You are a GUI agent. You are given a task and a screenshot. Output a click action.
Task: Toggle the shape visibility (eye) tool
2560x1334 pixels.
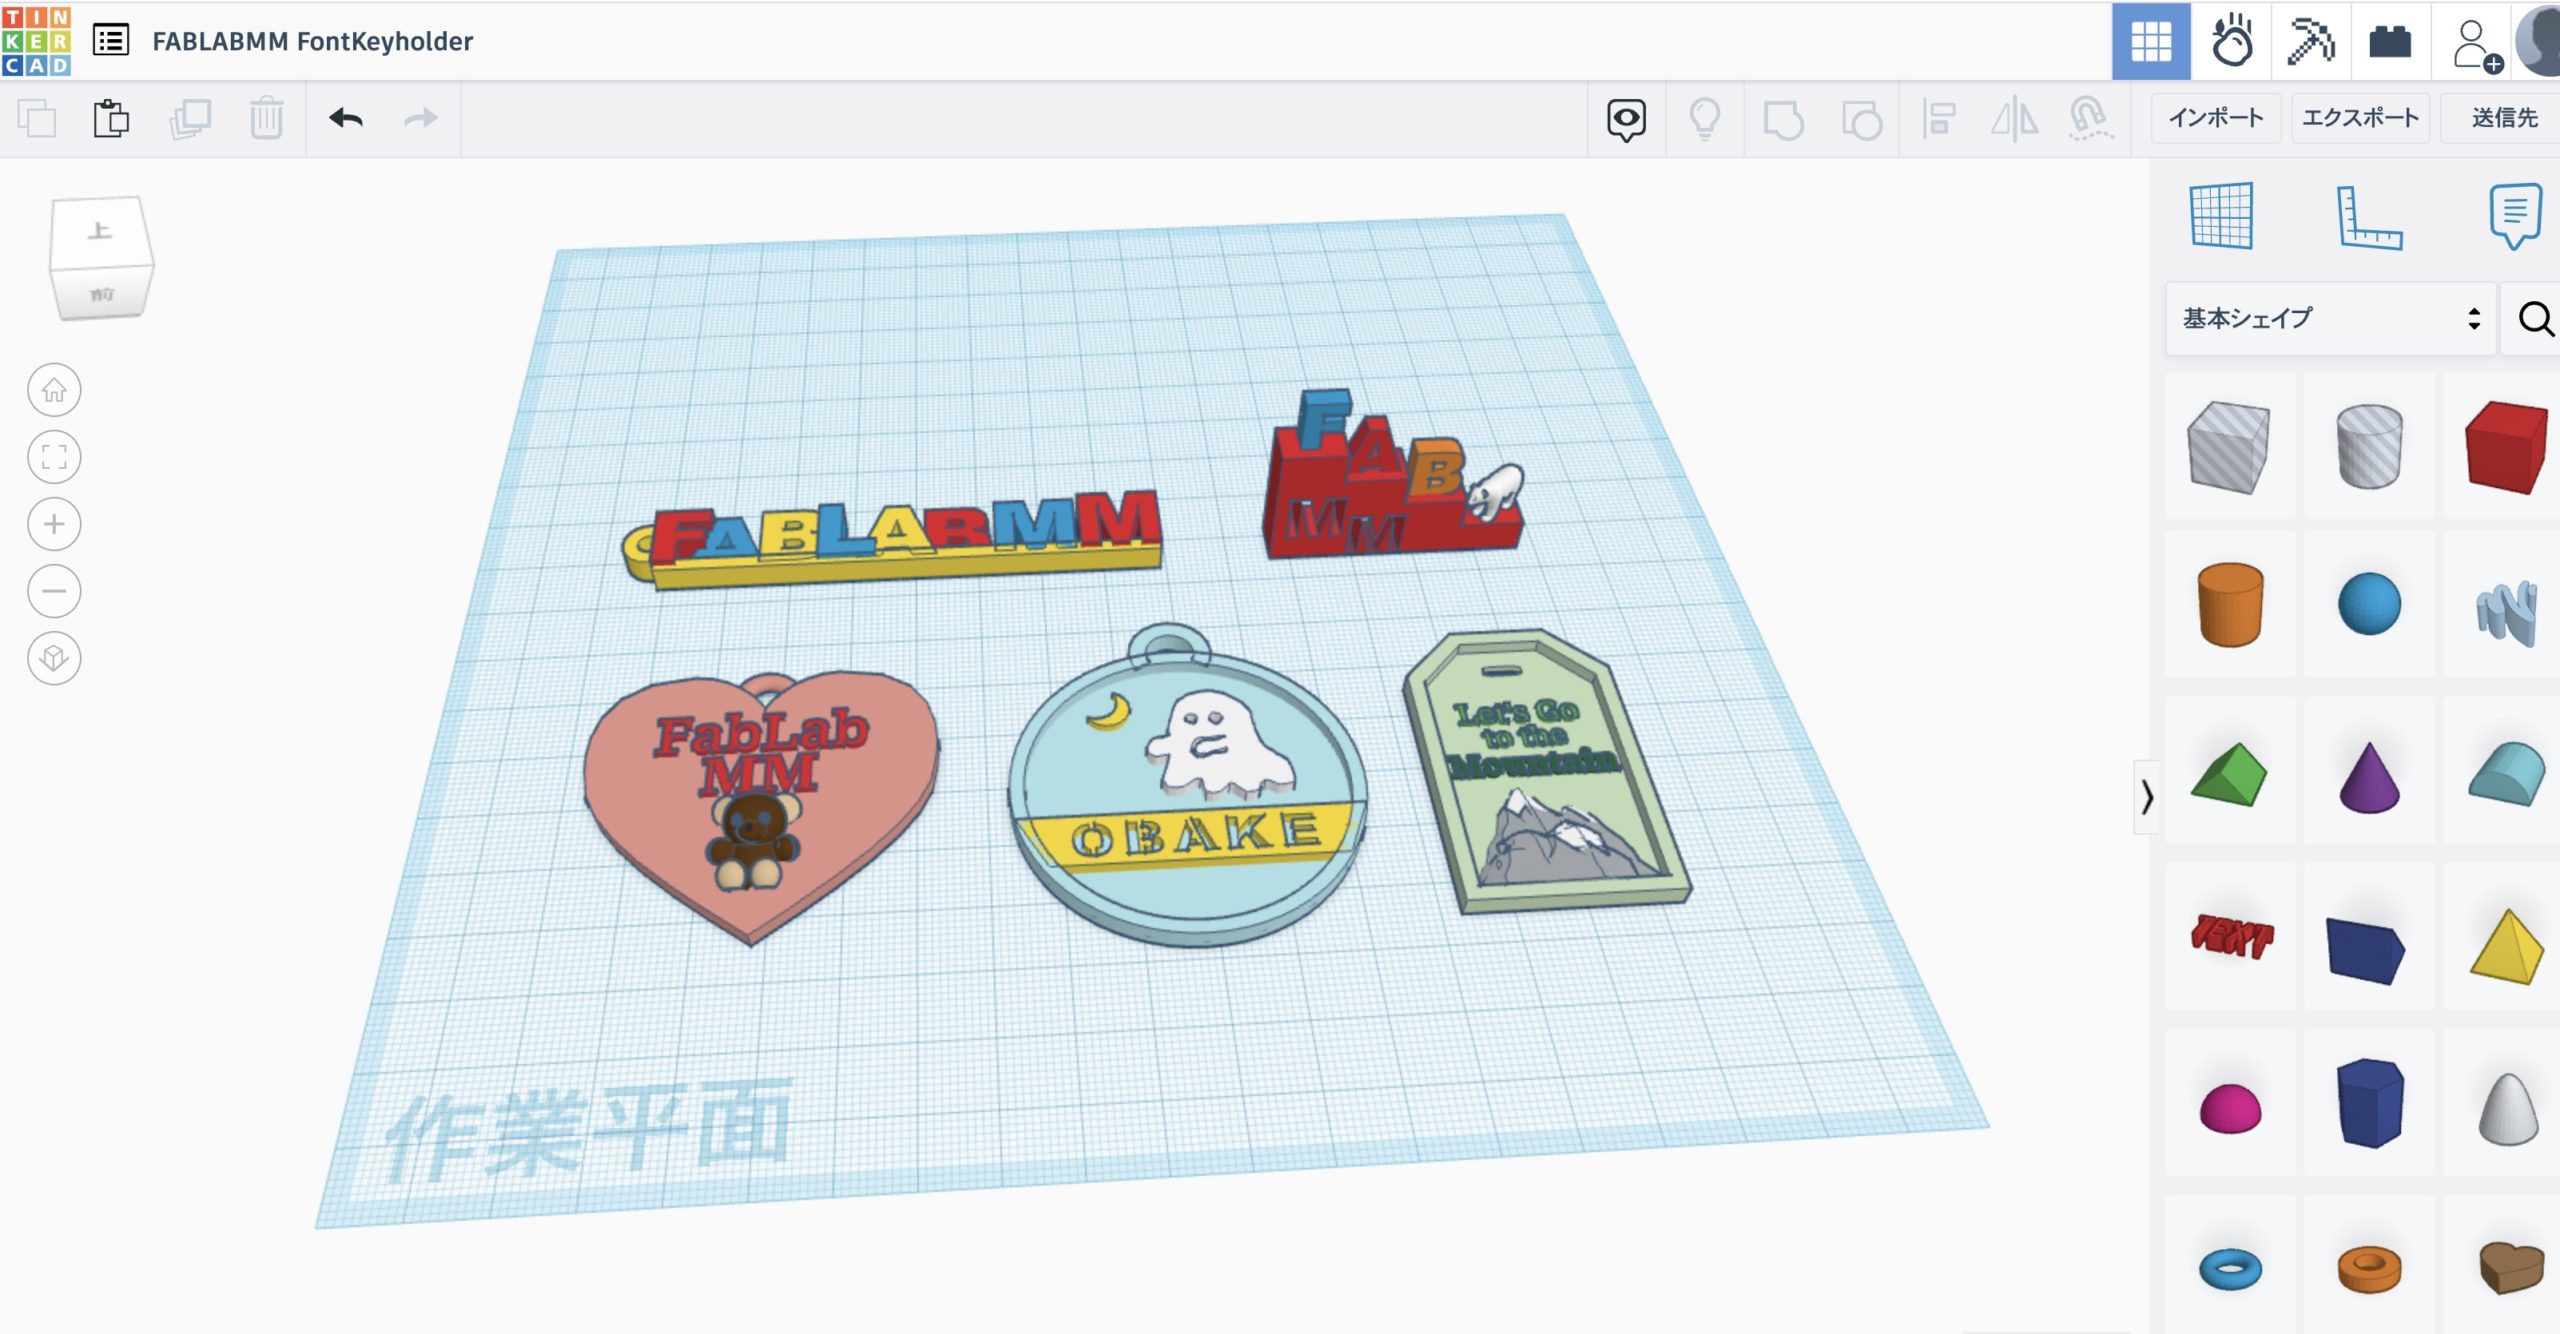(1626, 118)
